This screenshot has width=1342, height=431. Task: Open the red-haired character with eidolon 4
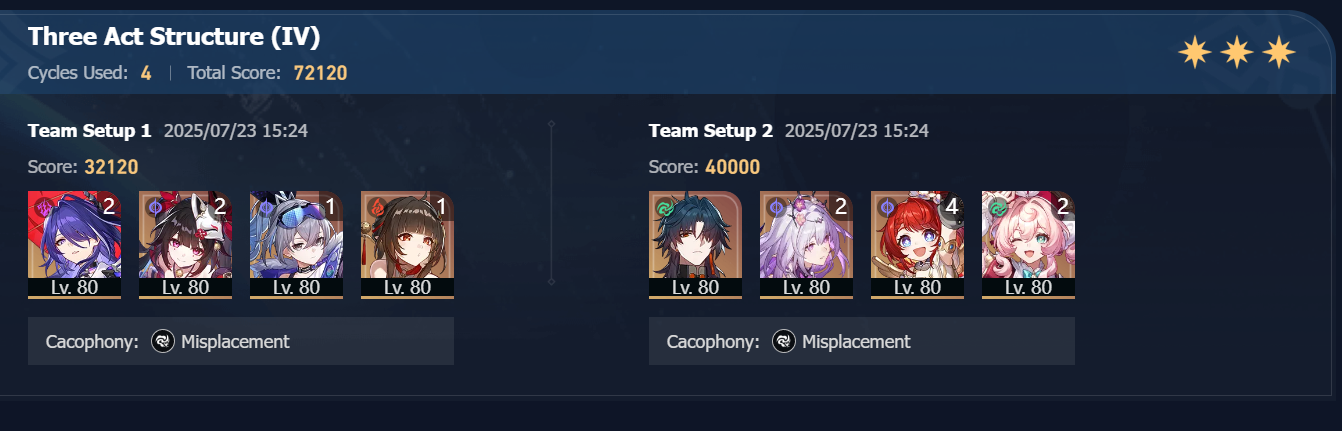point(917,245)
